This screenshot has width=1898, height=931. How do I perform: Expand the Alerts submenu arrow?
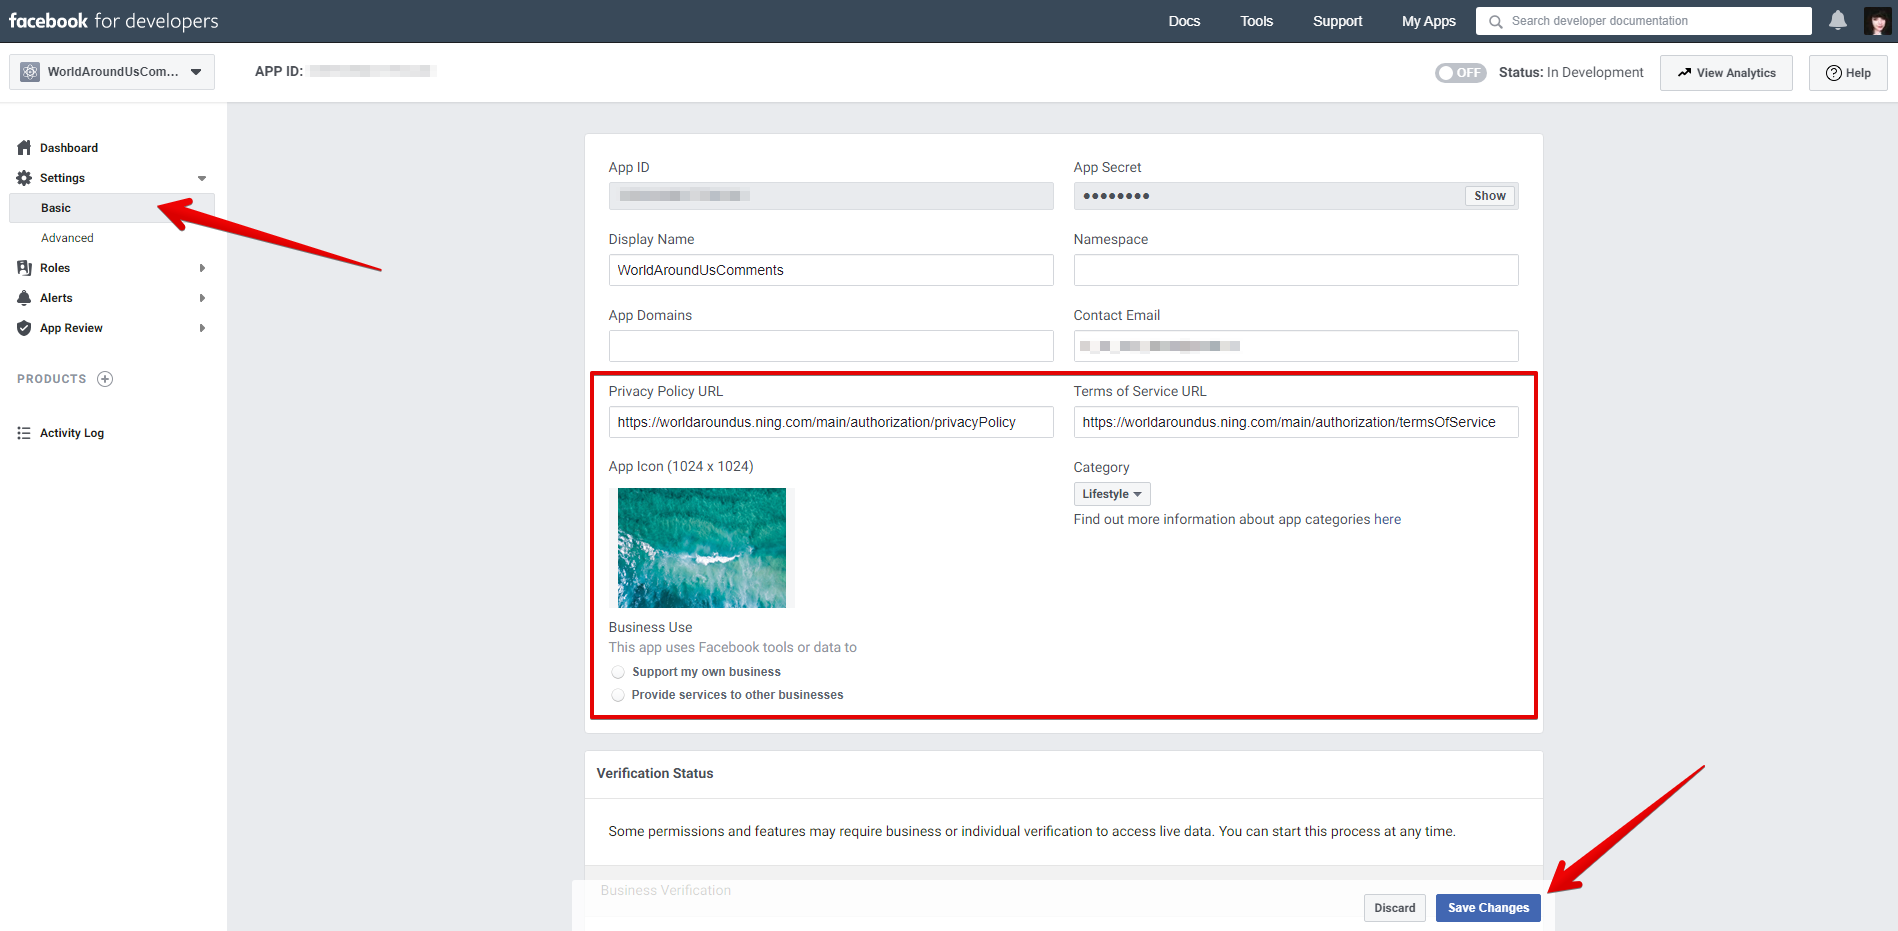202,298
